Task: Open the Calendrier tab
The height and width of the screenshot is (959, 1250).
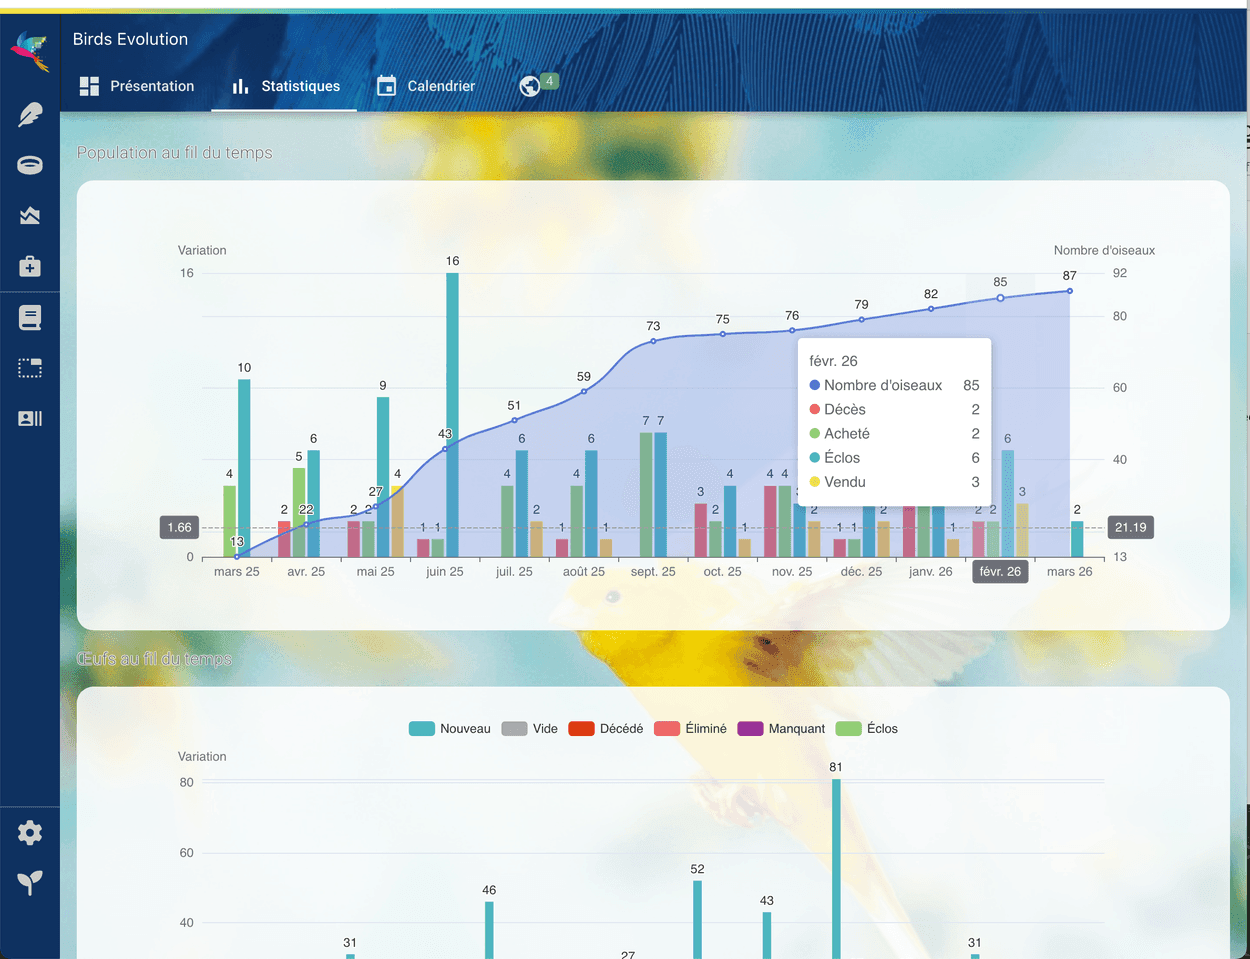Action: pyautogui.click(x=426, y=86)
